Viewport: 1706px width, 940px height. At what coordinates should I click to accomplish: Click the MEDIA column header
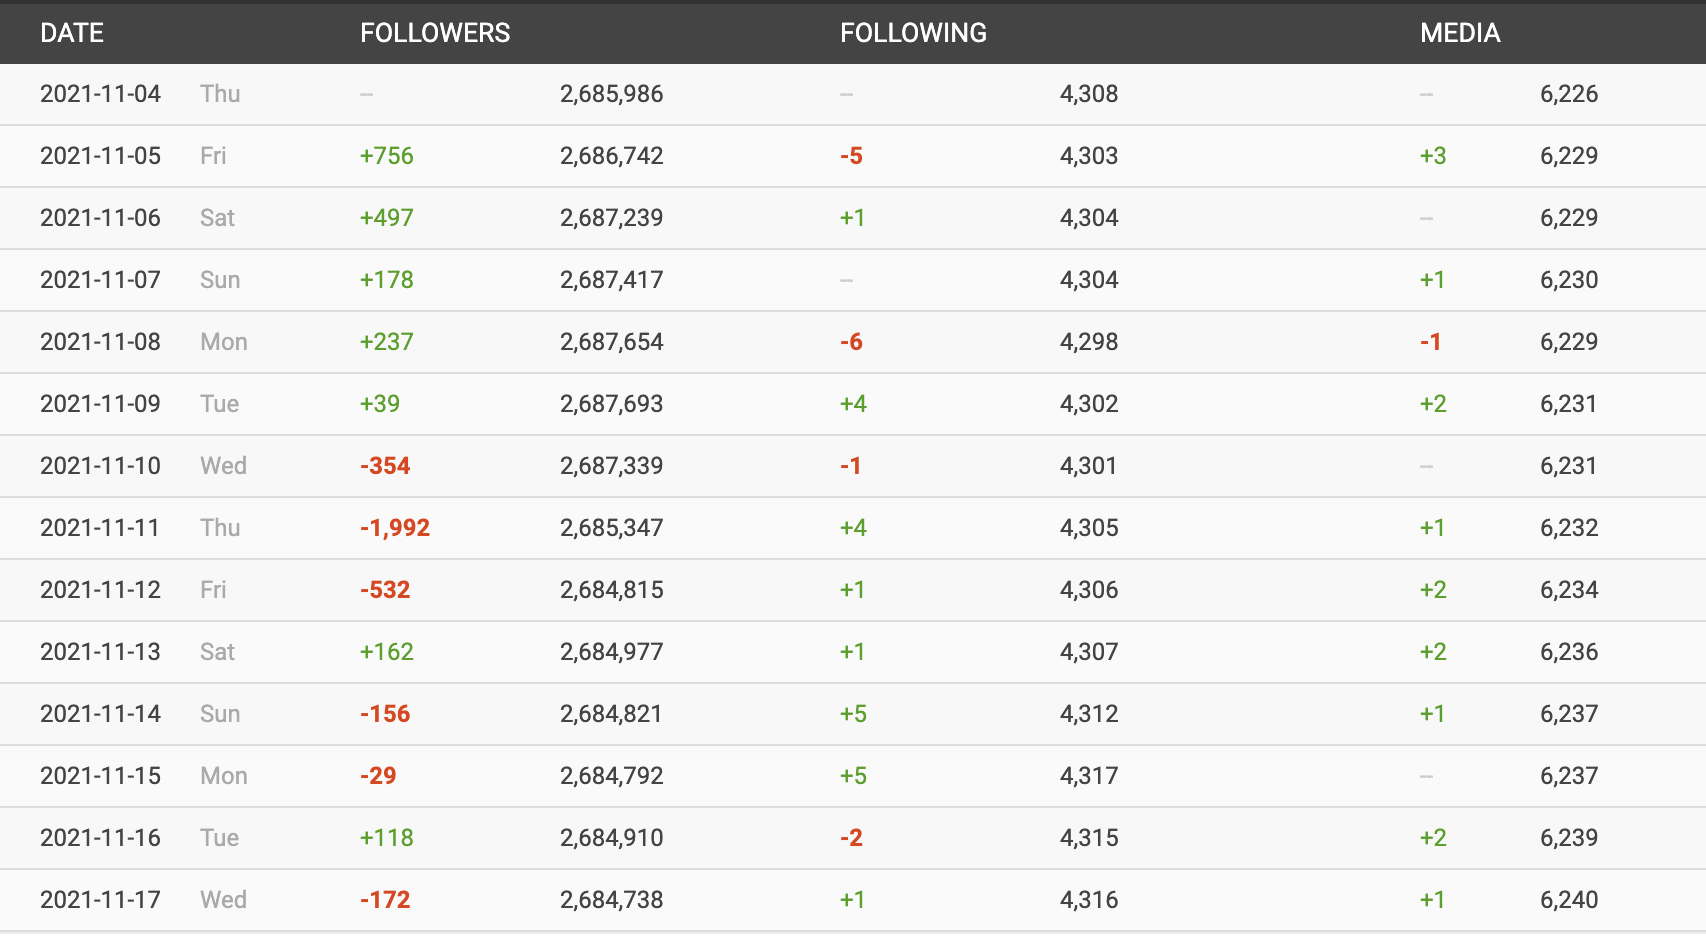tap(1460, 33)
